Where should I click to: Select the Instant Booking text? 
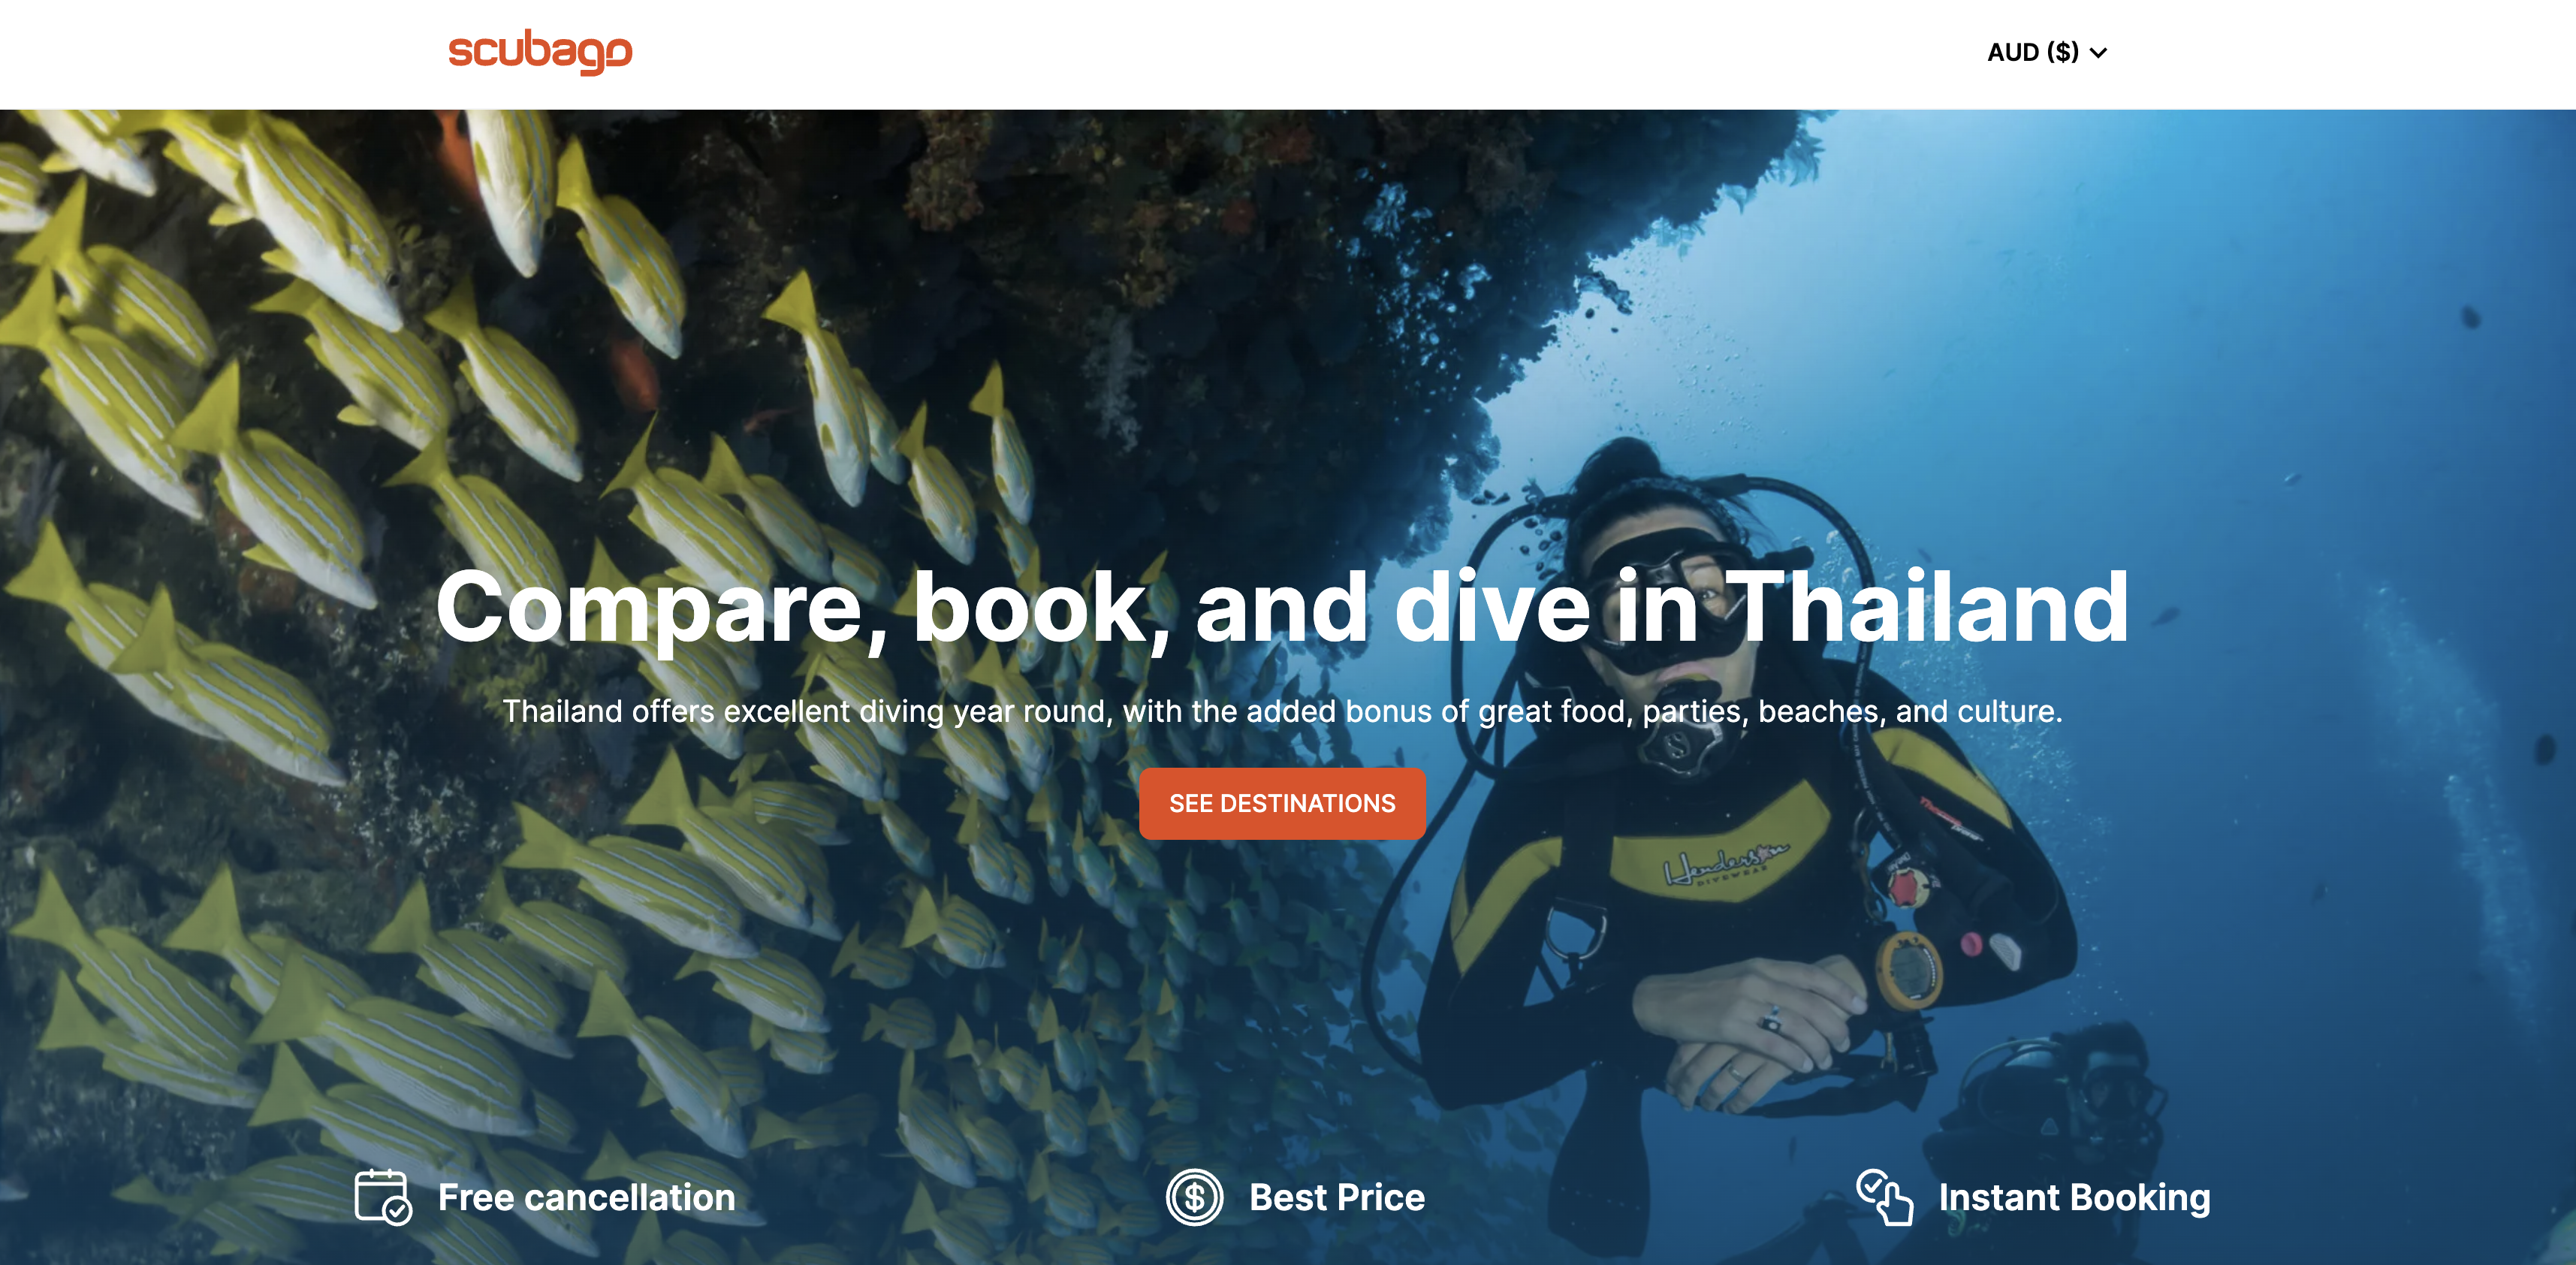2074,1197
